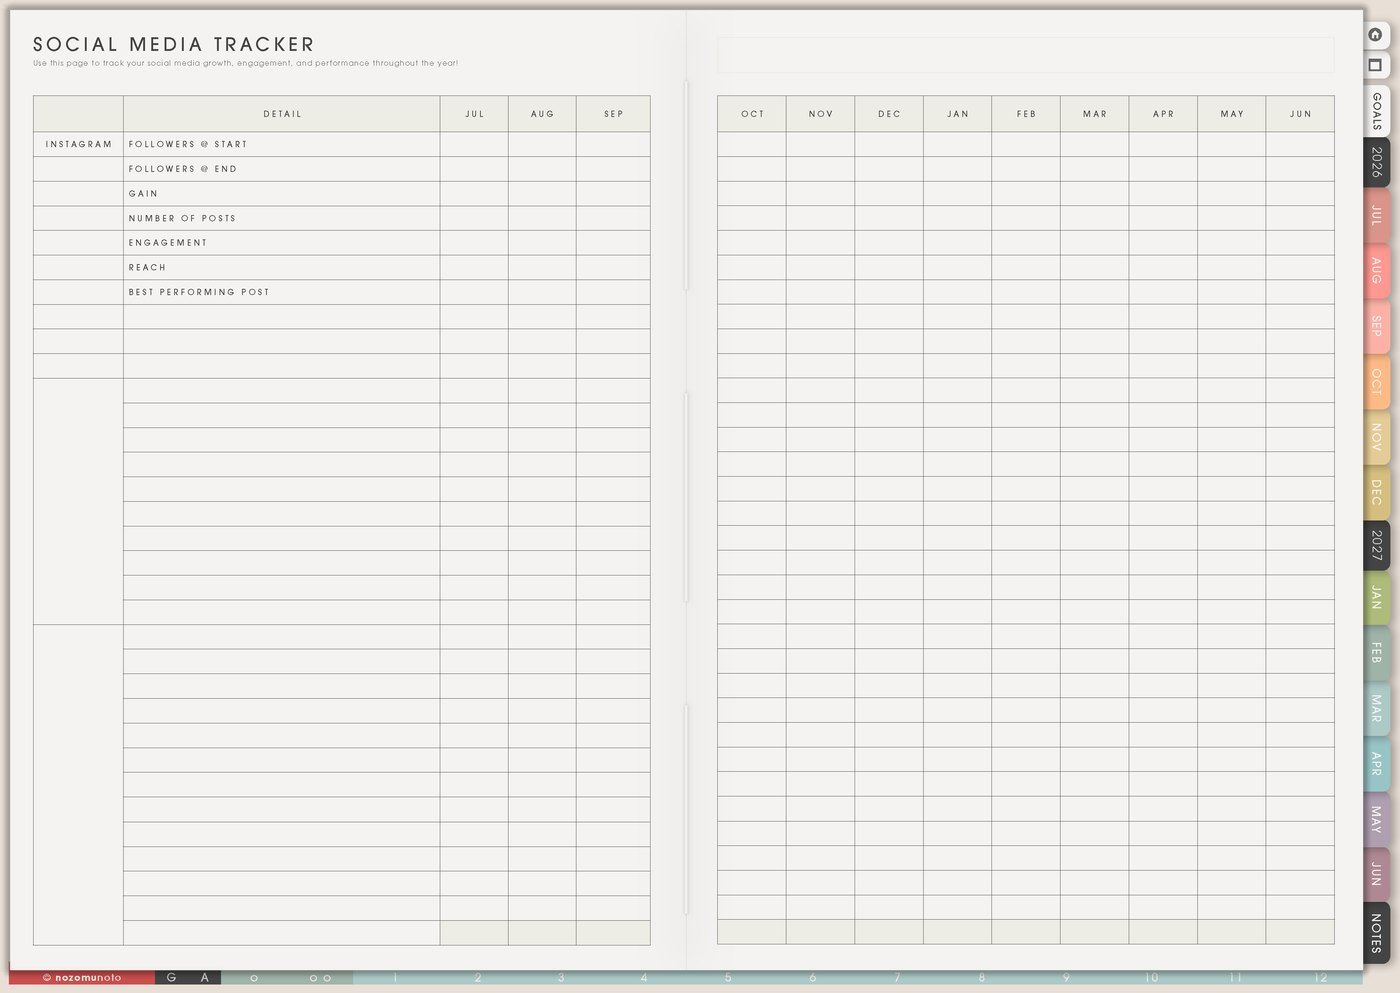
Task: Open the GOALS side tab
Action: 1376,111
